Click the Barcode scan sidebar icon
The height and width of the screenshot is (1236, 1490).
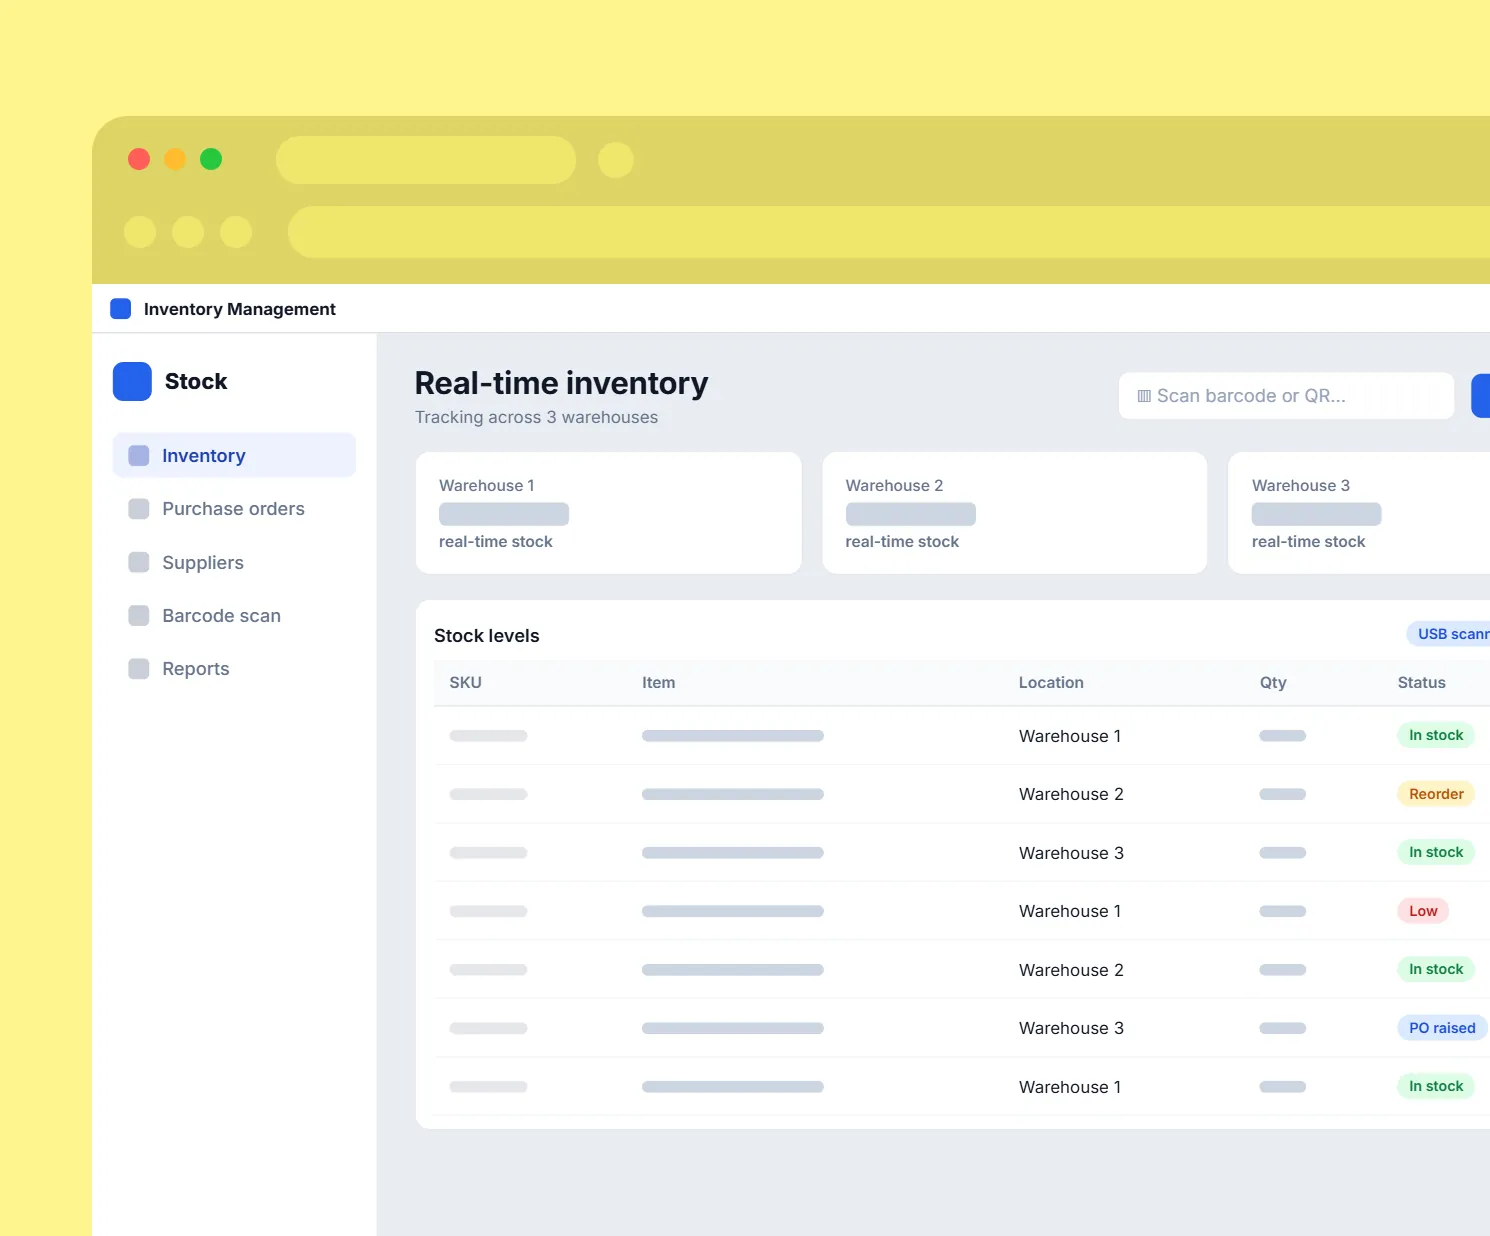click(x=139, y=615)
